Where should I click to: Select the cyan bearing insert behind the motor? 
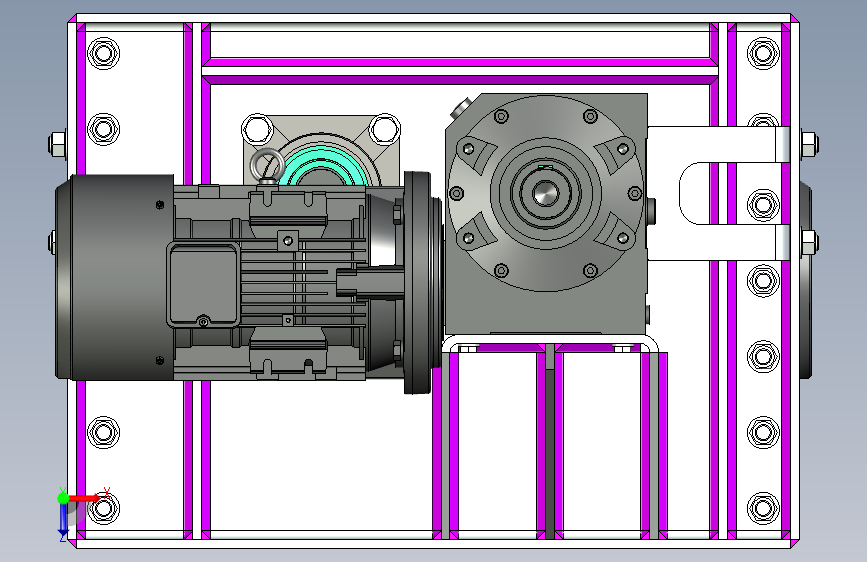pyautogui.click(x=323, y=165)
